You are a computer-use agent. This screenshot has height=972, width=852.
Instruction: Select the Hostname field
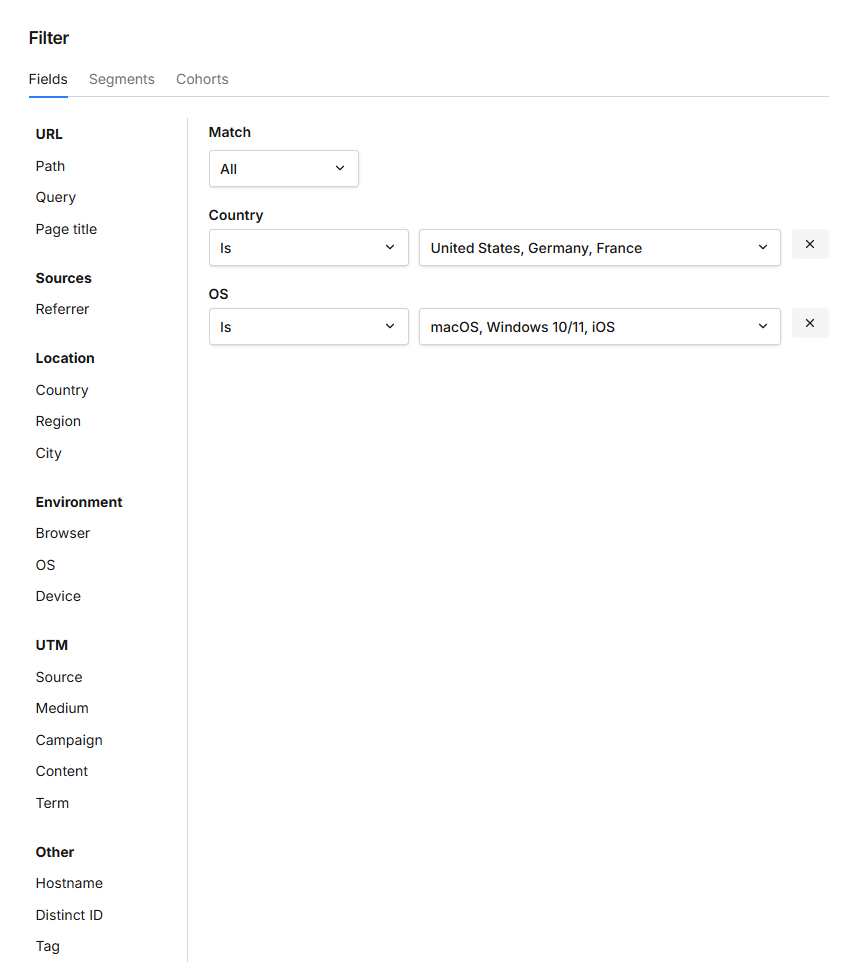coord(69,883)
